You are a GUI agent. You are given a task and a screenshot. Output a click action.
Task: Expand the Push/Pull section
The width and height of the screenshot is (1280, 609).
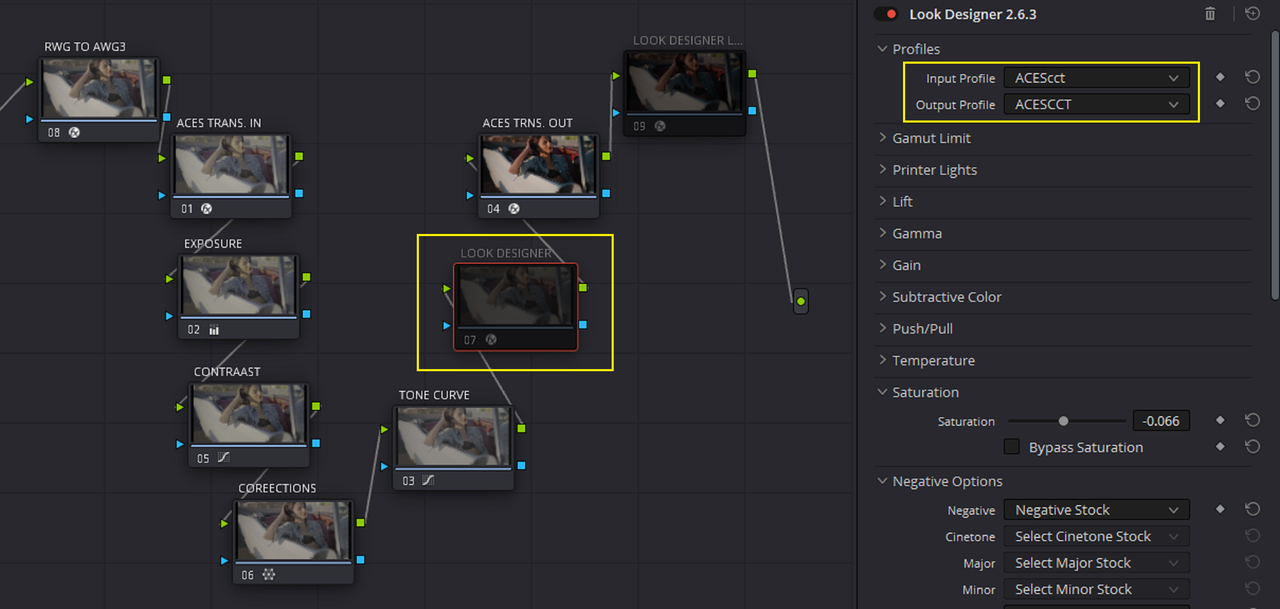[x=883, y=328]
